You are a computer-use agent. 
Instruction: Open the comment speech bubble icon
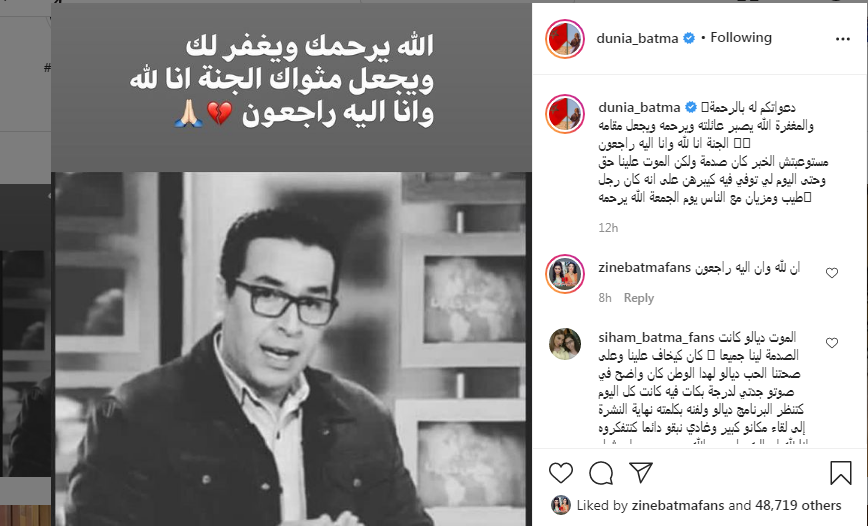click(601, 473)
